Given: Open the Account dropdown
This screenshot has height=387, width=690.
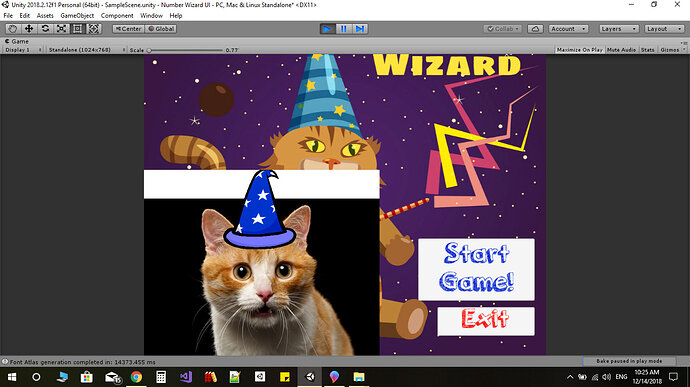Looking at the screenshot, I should (568, 29).
